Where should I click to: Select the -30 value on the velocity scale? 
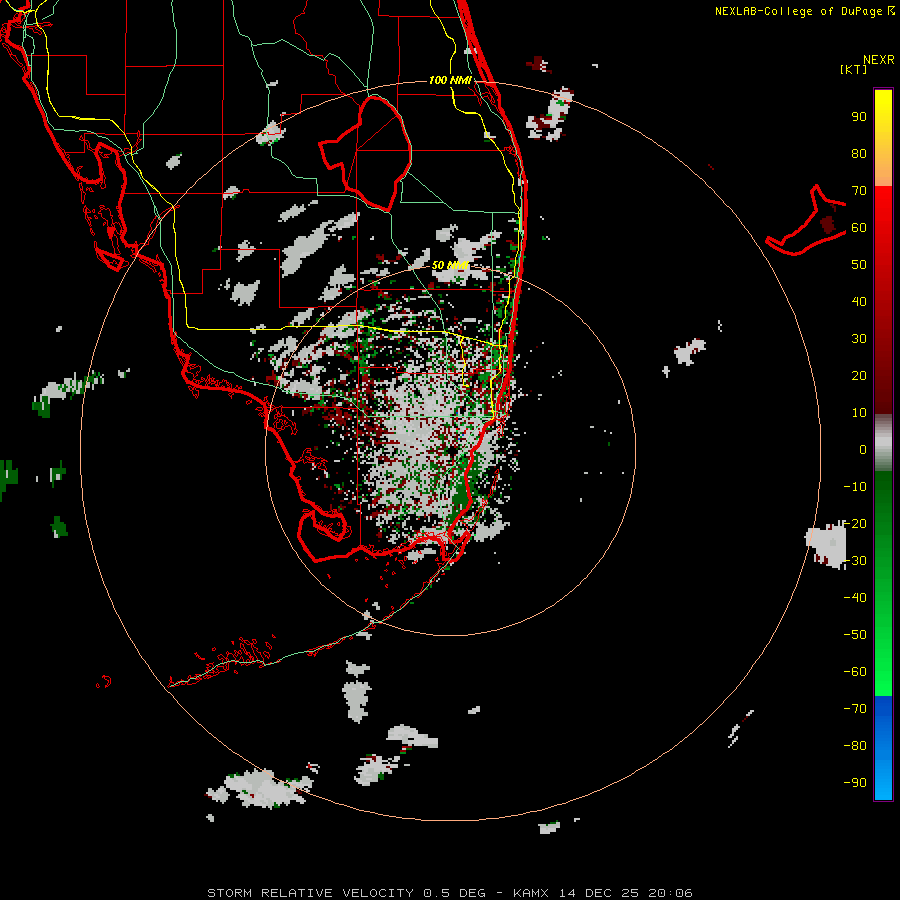[855, 561]
